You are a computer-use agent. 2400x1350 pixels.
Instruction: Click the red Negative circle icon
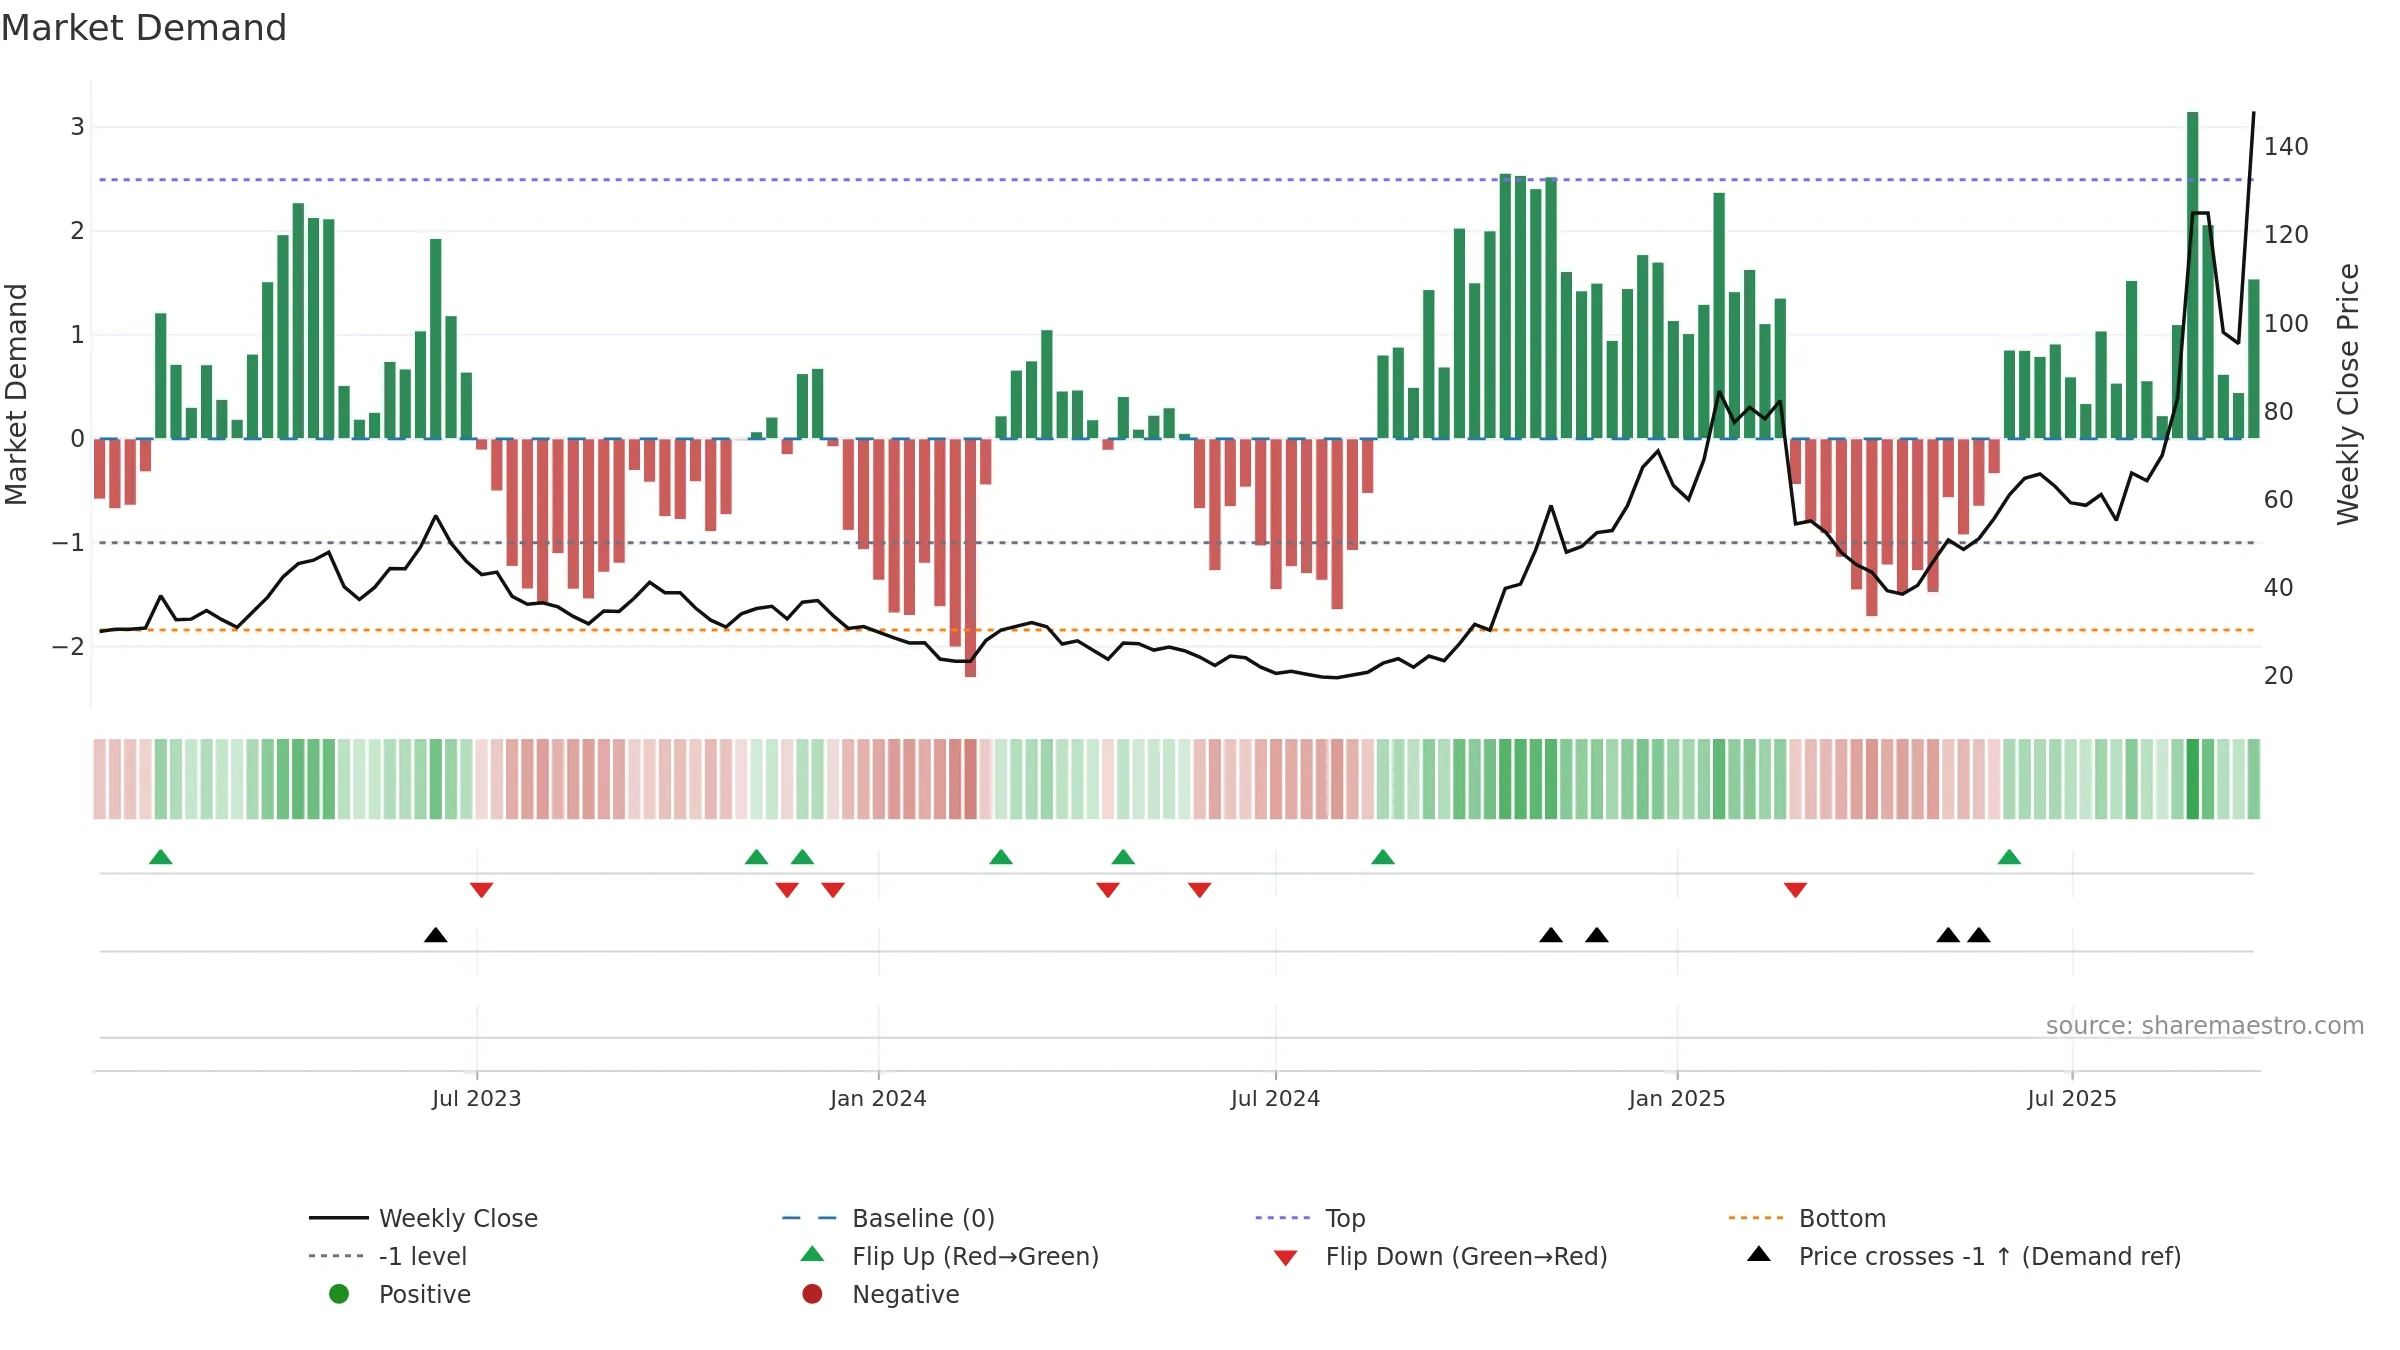pyautogui.click(x=812, y=1294)
